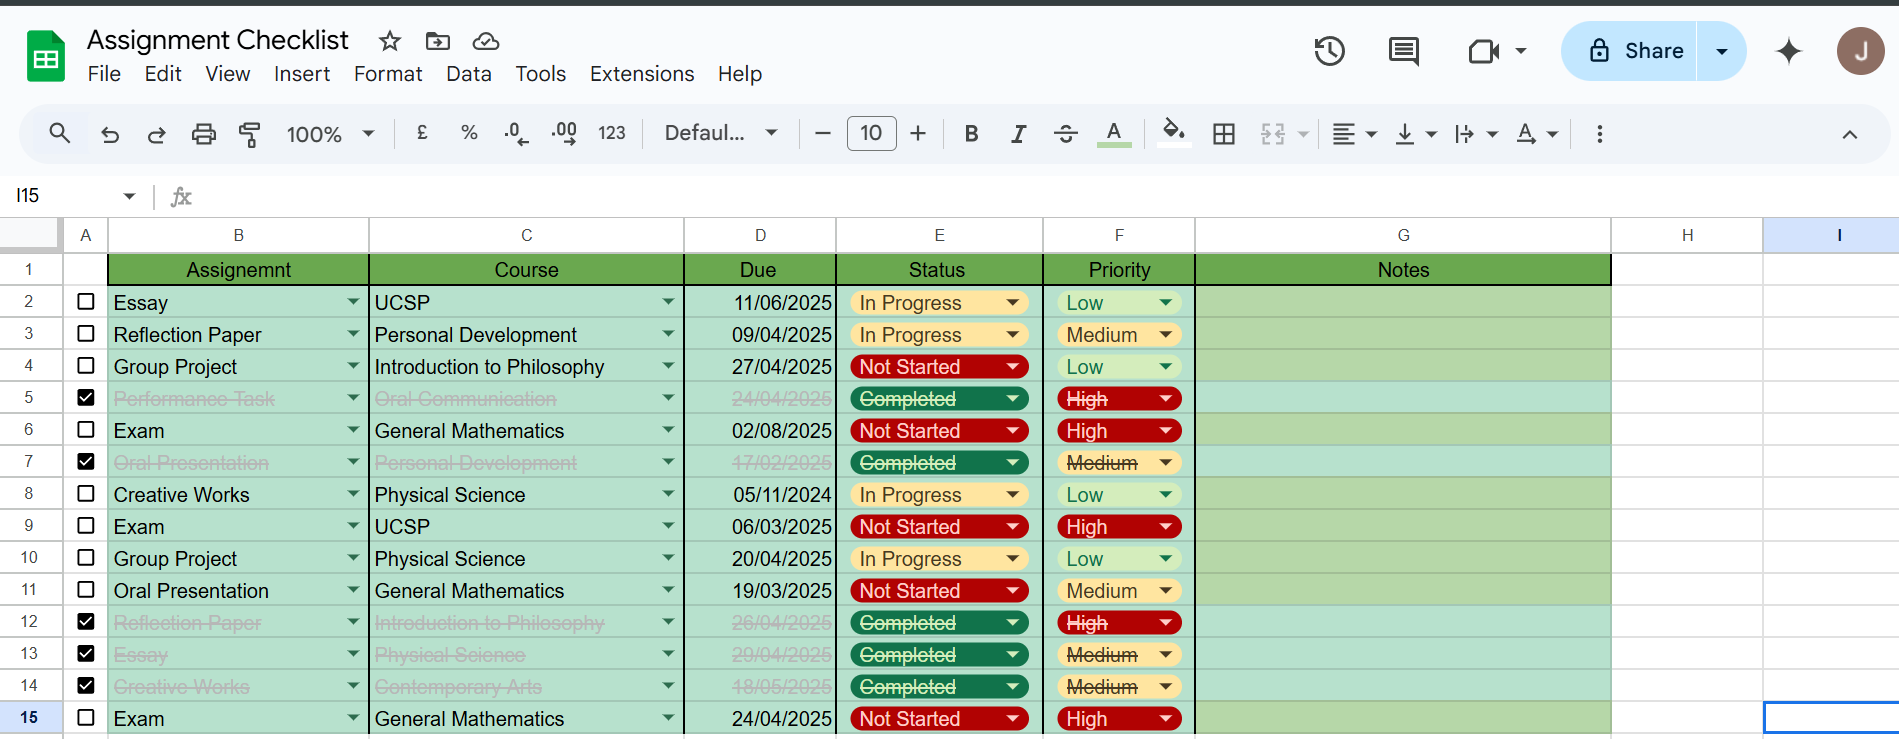The width and height of the screenshot is (1899, 739).
Task: Open version history clock icon
Action: (x=1329, y=51)
